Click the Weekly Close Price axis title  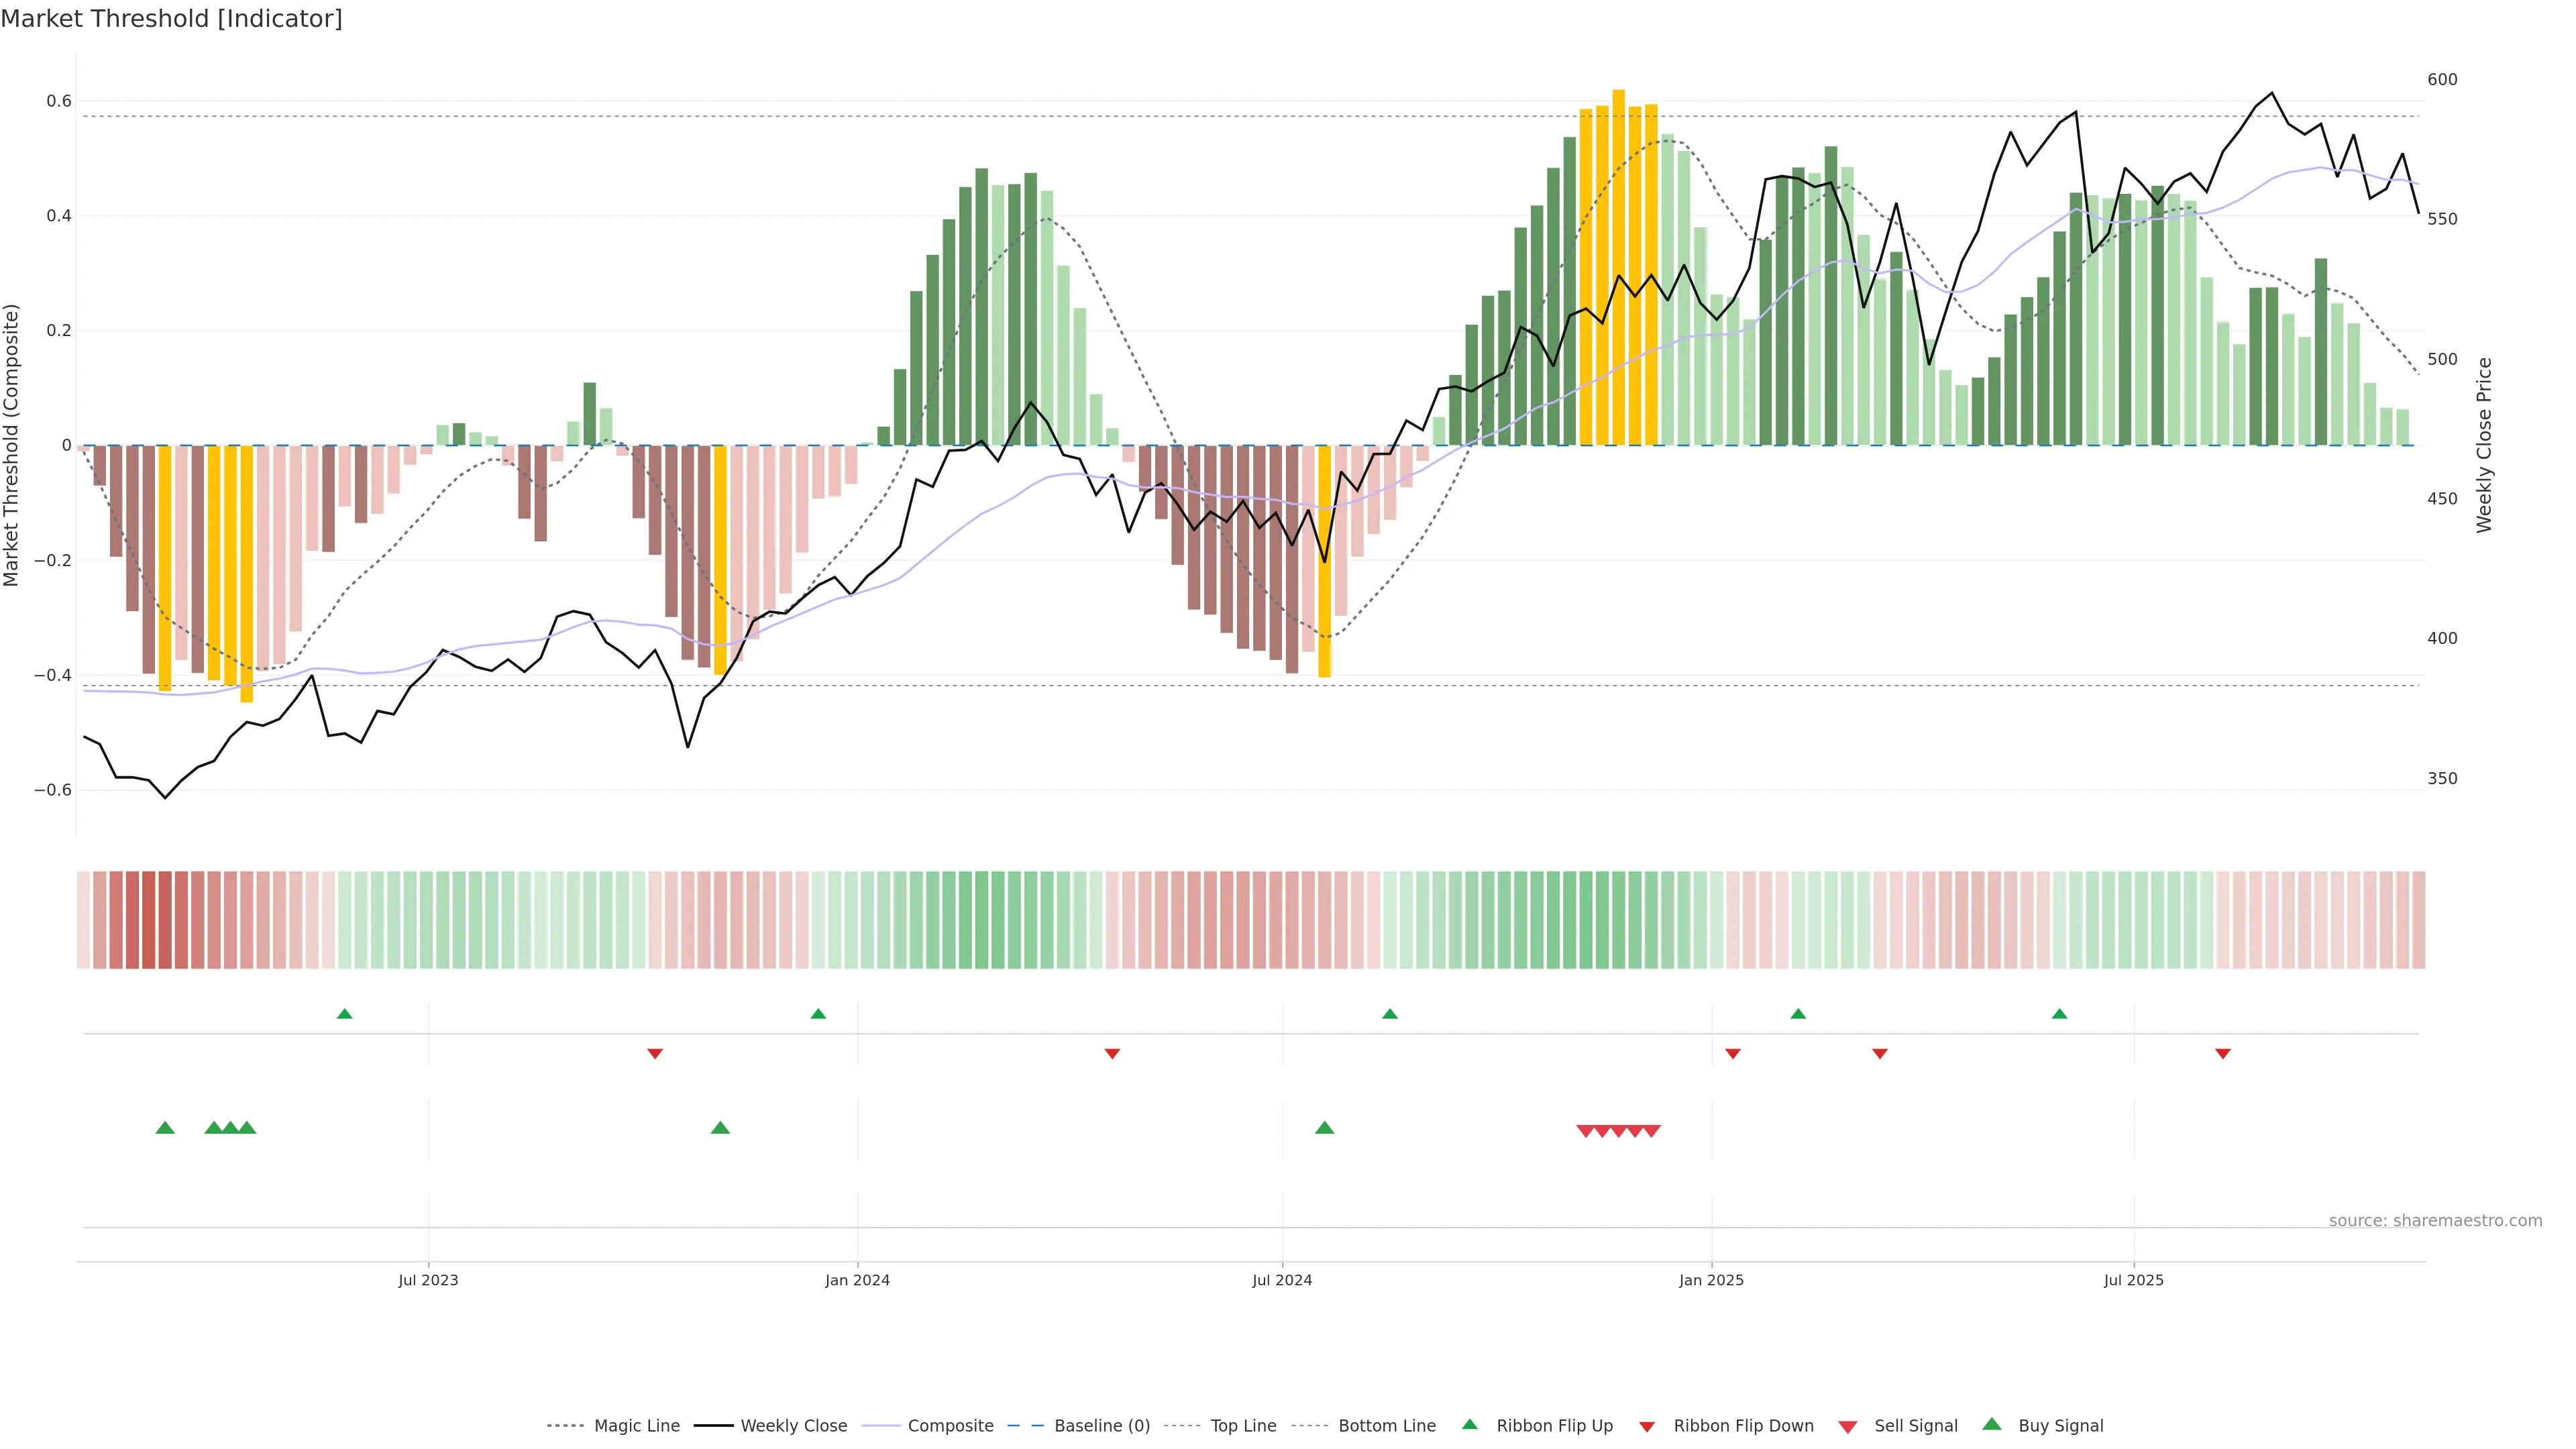click(x=2485, y=445)
